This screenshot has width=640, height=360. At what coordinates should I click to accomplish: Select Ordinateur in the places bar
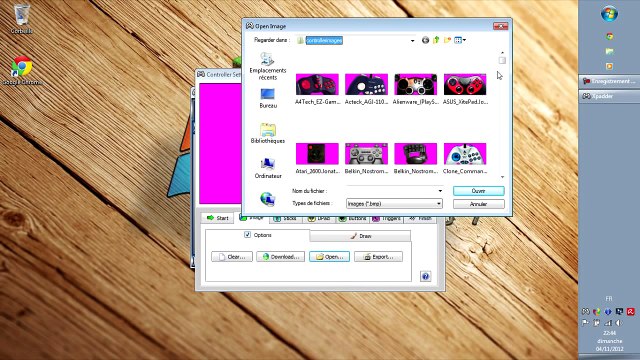pyautogui.click(x=268, y=169)
